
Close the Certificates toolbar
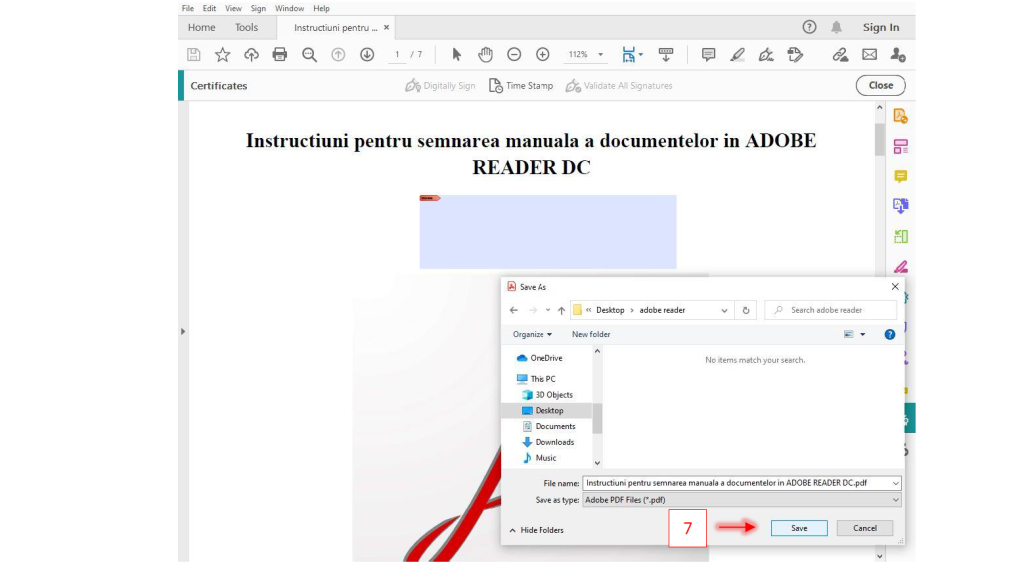(880, 86)
